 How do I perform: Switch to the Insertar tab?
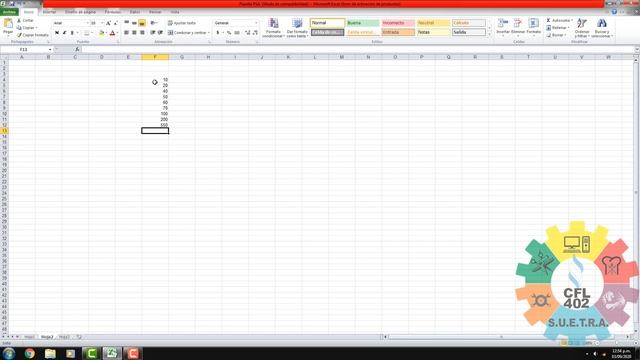[49, 12]
